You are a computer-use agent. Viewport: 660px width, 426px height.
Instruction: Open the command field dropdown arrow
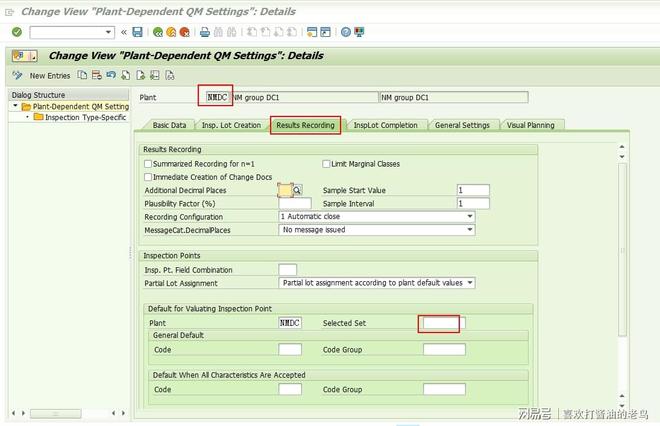click(109, 32)
